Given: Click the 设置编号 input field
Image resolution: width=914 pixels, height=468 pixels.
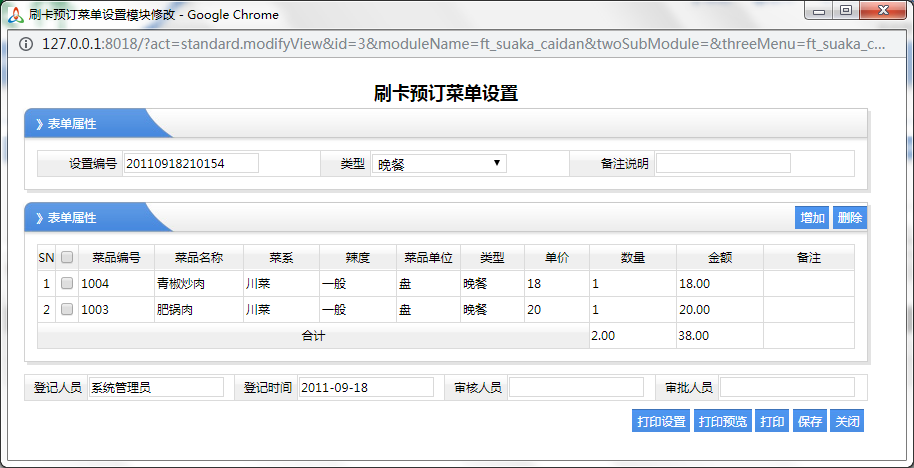Looking at the screenshot, I should point(190,163).
